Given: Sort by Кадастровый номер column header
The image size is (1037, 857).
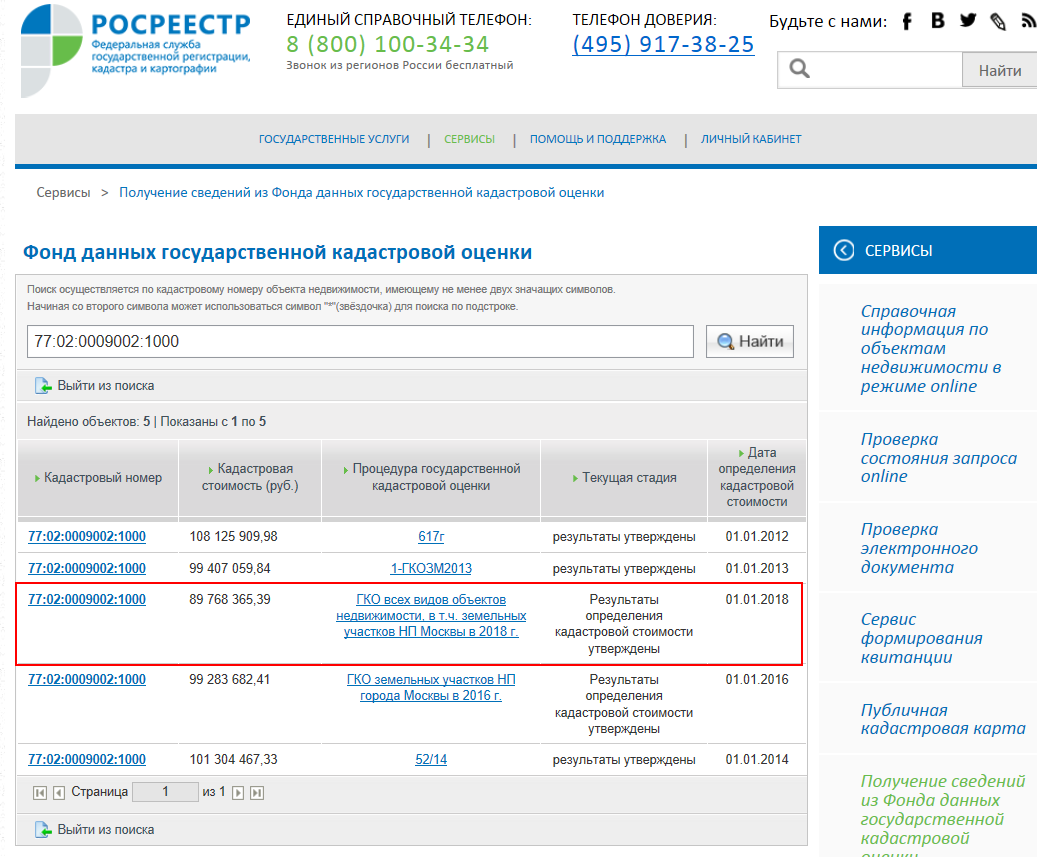Looking at the screenshot, I should coord(98,477).
